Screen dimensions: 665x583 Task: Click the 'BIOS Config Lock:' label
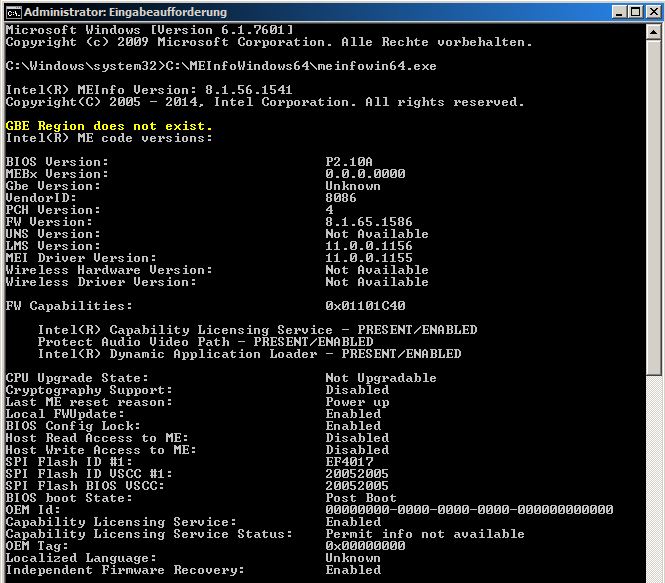click(73, 426)
